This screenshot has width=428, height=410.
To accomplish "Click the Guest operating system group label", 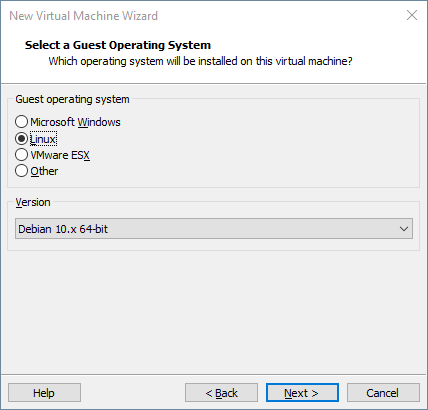I will [x=72, y=99].
